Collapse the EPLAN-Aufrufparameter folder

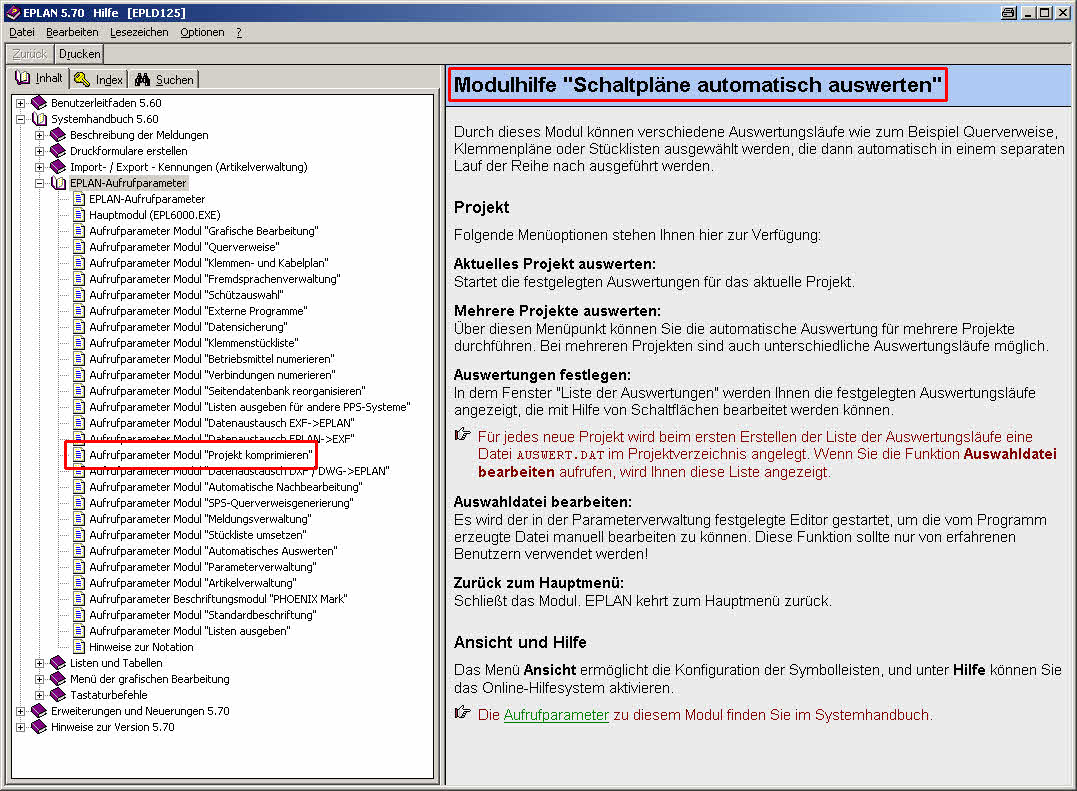[40, 183]
